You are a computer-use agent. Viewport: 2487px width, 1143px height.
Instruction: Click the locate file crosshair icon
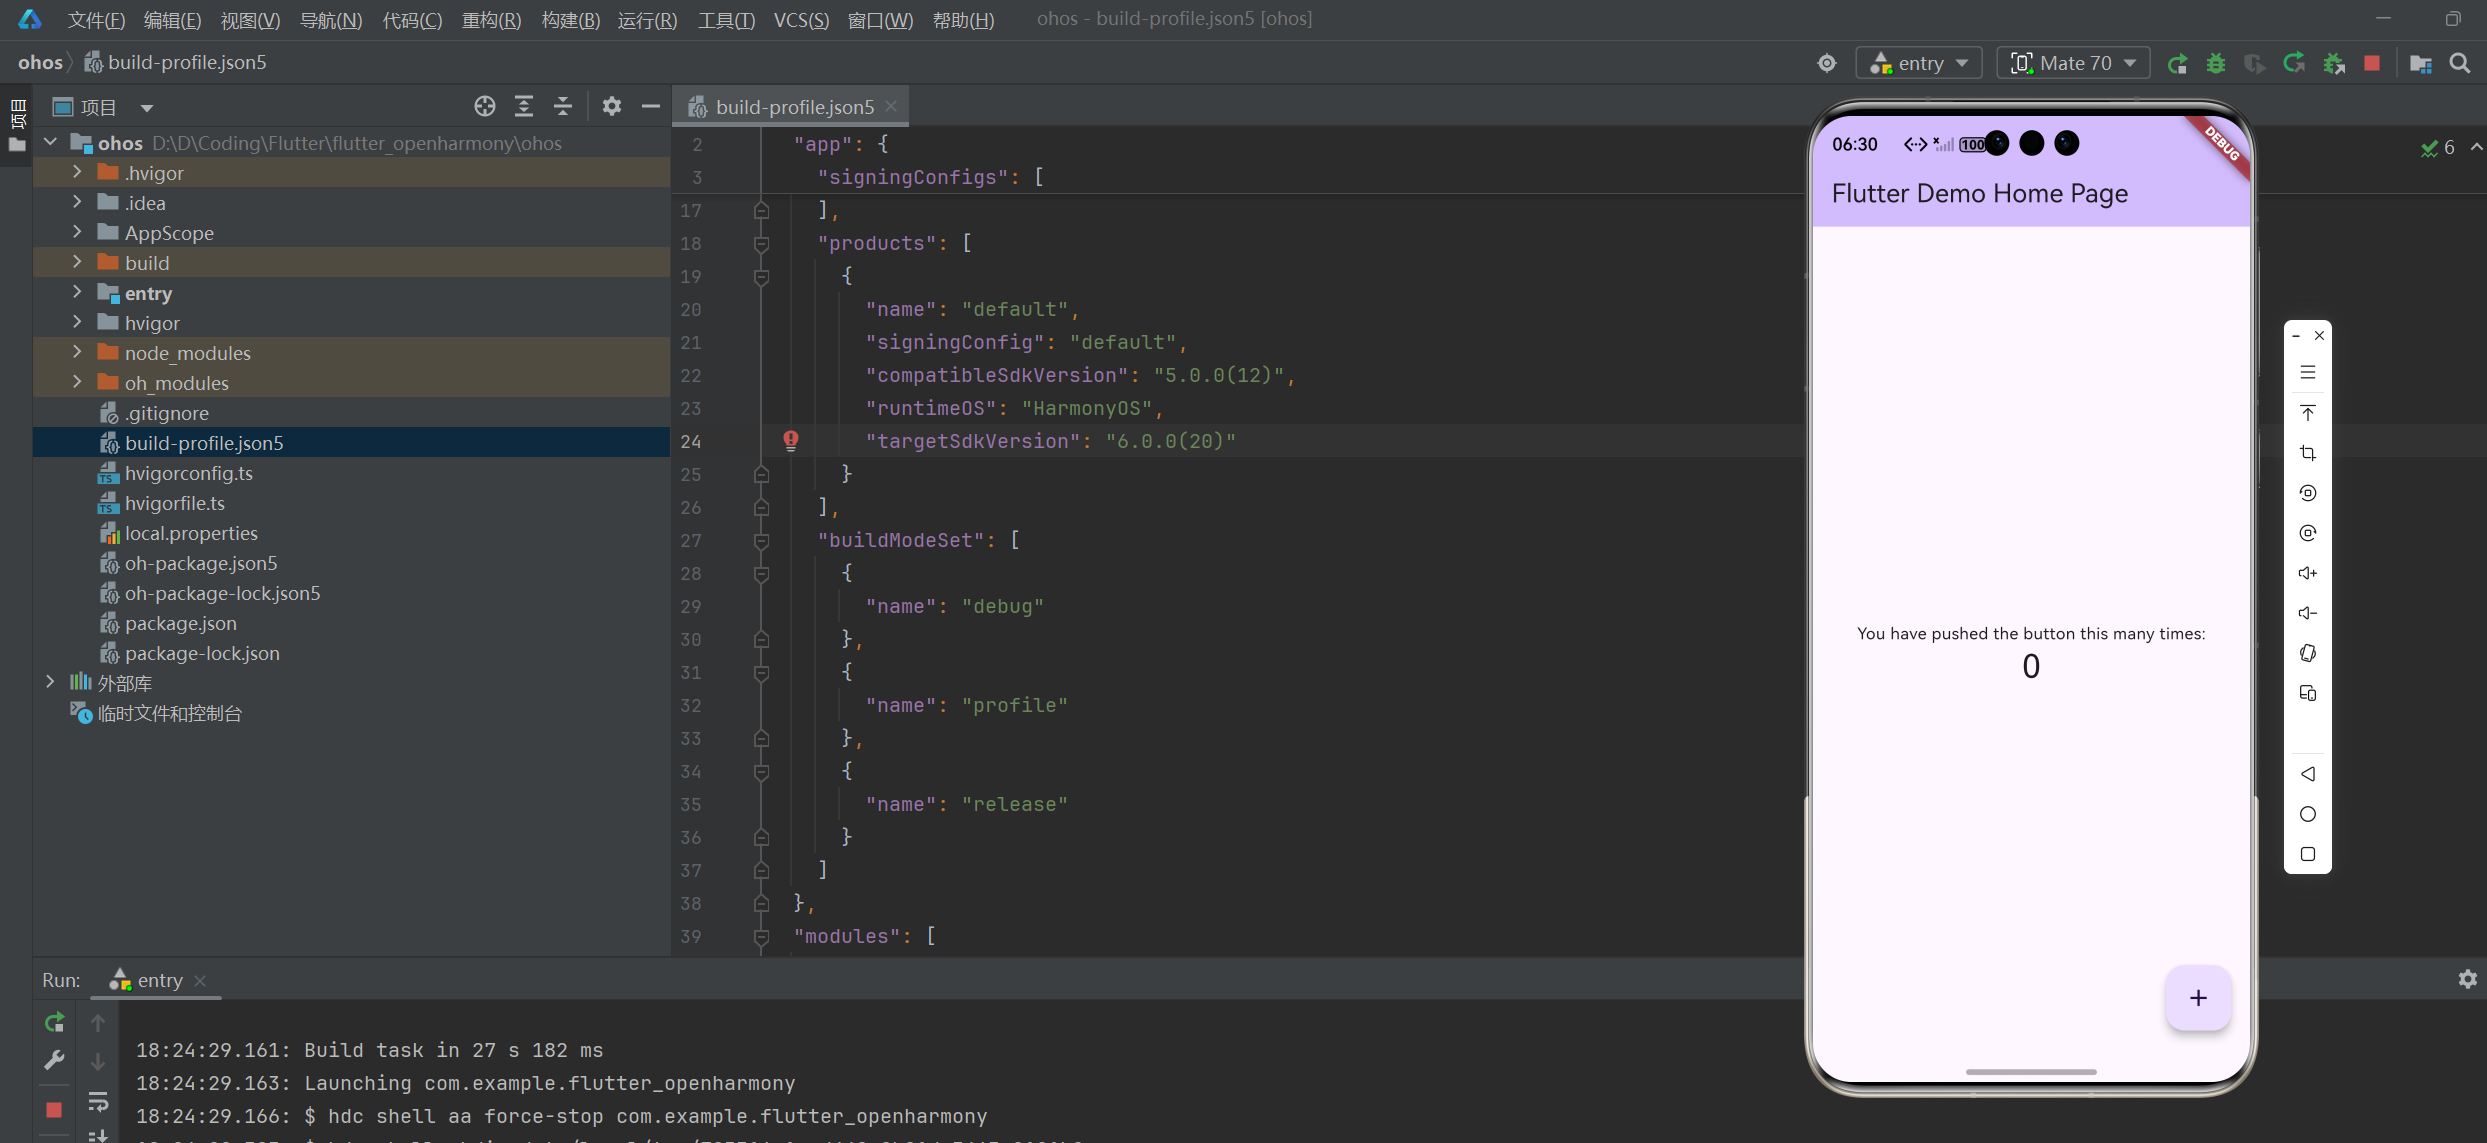(x=484, y=106)
